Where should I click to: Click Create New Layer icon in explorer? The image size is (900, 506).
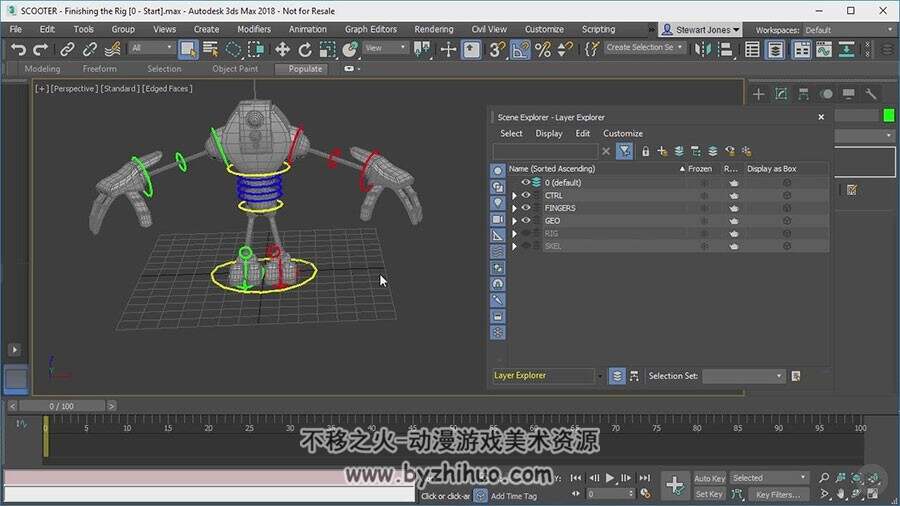coord(662,151)
